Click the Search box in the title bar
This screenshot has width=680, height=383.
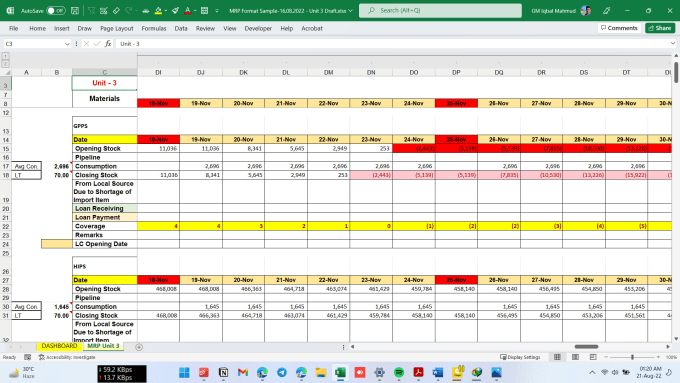pyautogui.click(x=440, y=10)
